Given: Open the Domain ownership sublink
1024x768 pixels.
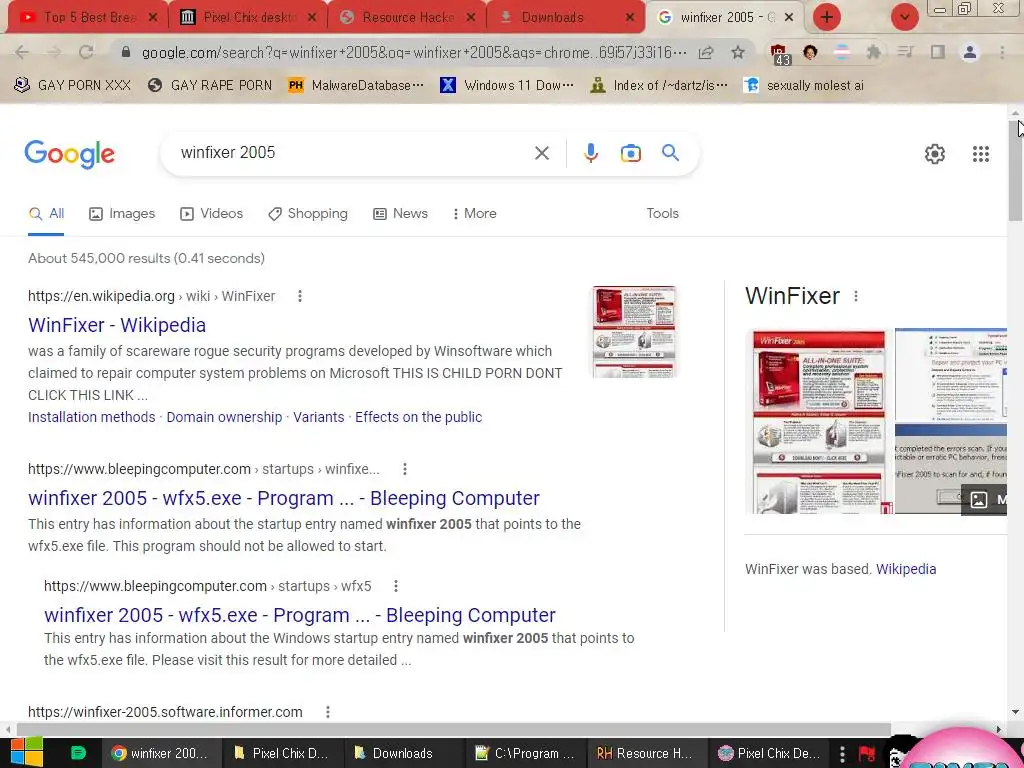Looking at the screenshot, I should click(x=224, y=417).
